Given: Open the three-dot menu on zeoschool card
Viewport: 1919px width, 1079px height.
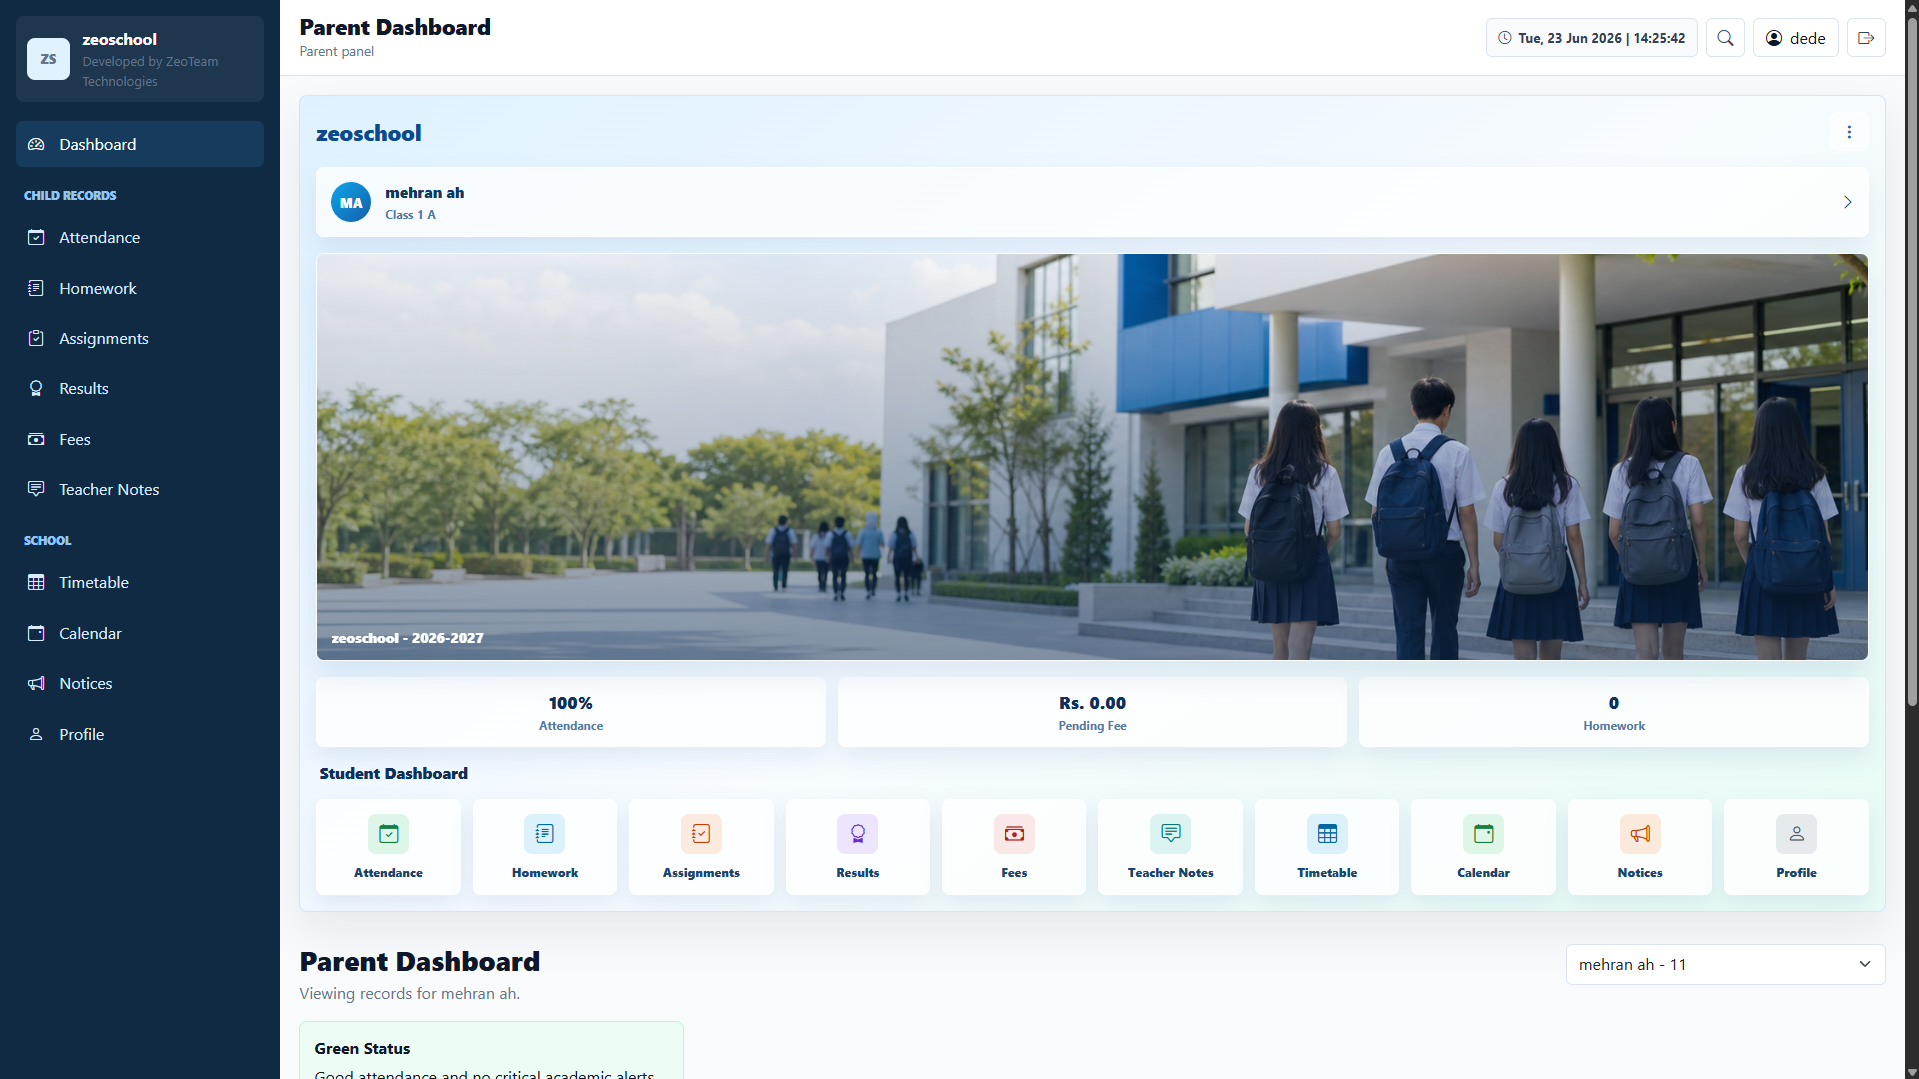Looking at the screenshot, I should tap(1849, 132).
